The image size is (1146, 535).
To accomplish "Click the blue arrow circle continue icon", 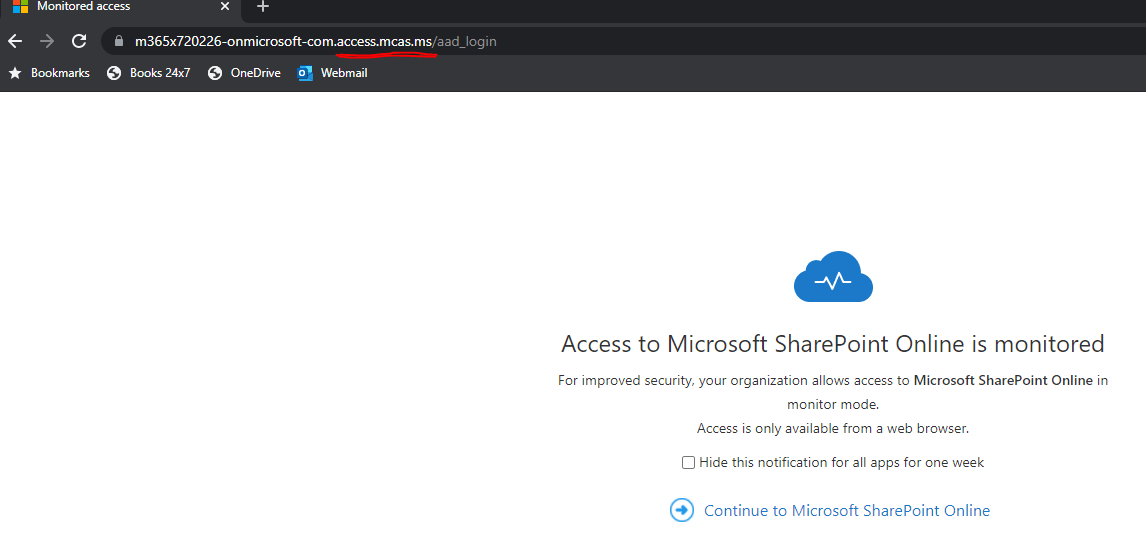I will coord(682,510).
